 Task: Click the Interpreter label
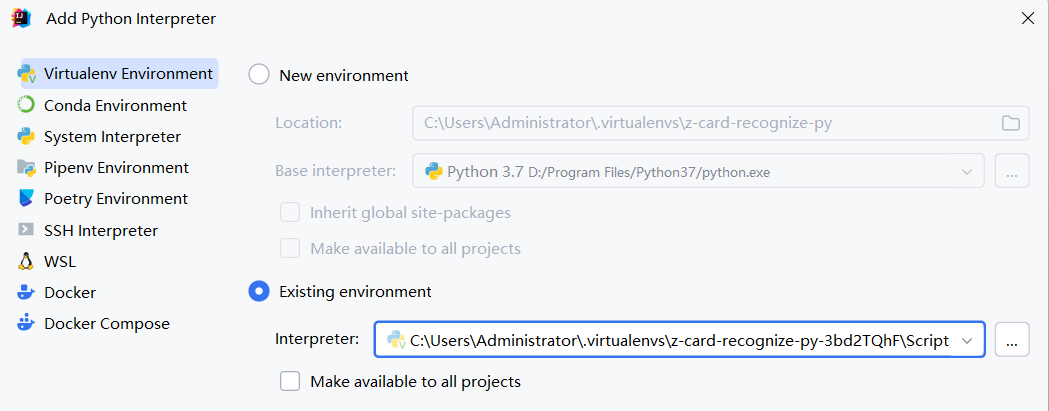click(x=317, y=339)
